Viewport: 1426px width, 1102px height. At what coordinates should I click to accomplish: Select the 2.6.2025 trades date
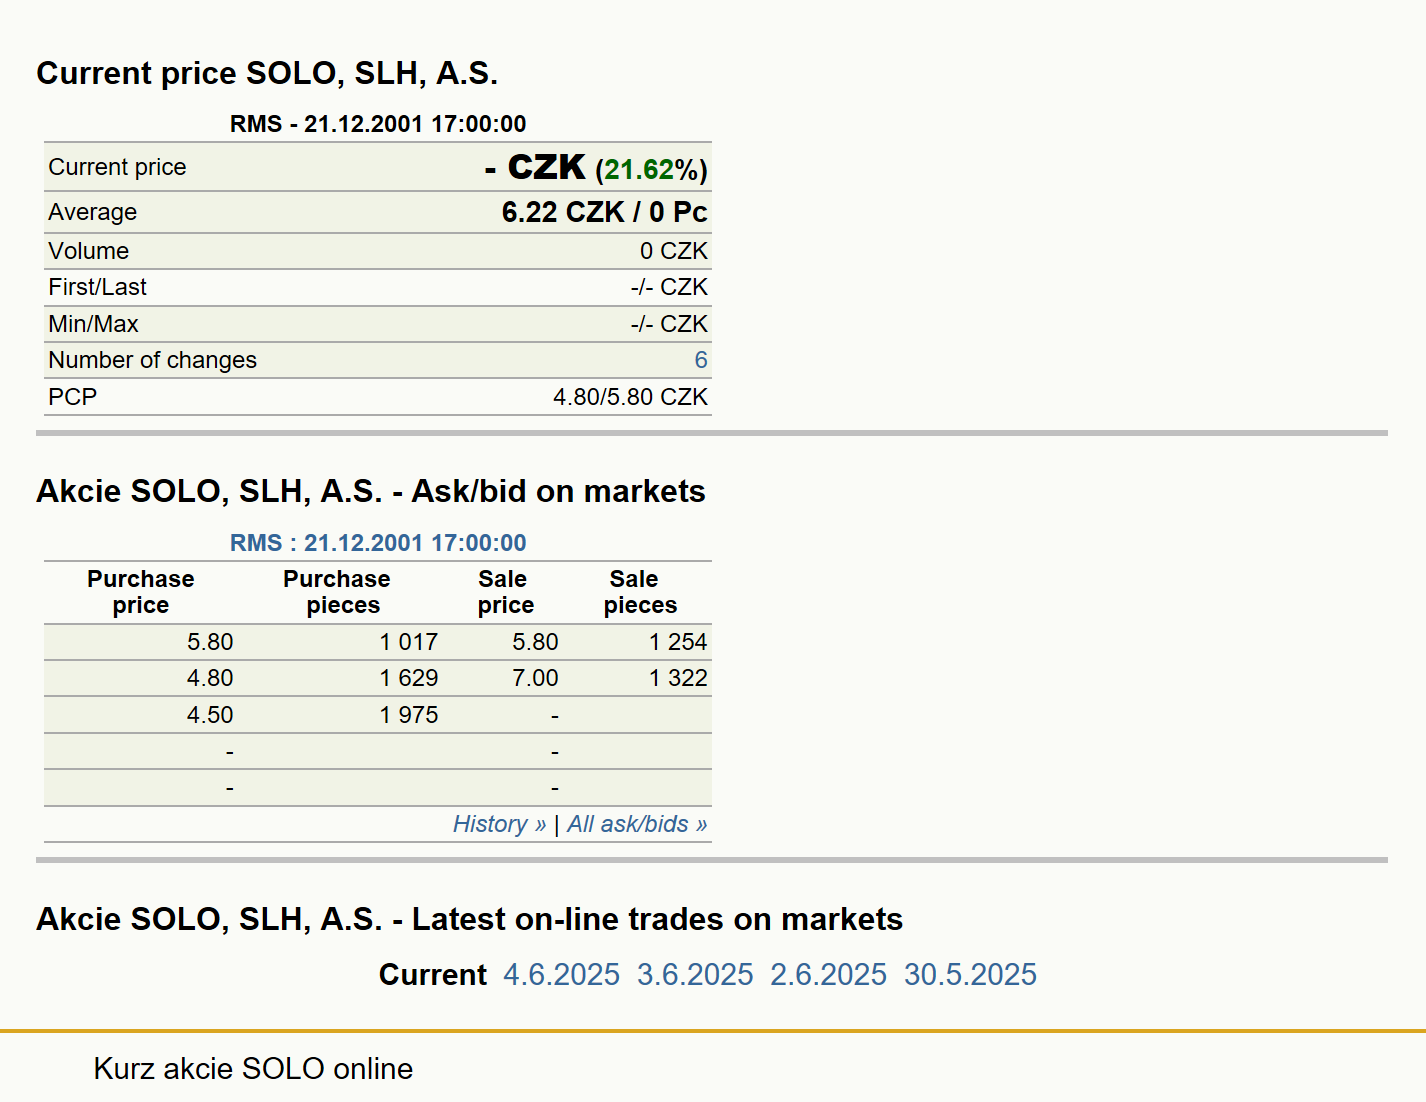click(x=828, y=974)
